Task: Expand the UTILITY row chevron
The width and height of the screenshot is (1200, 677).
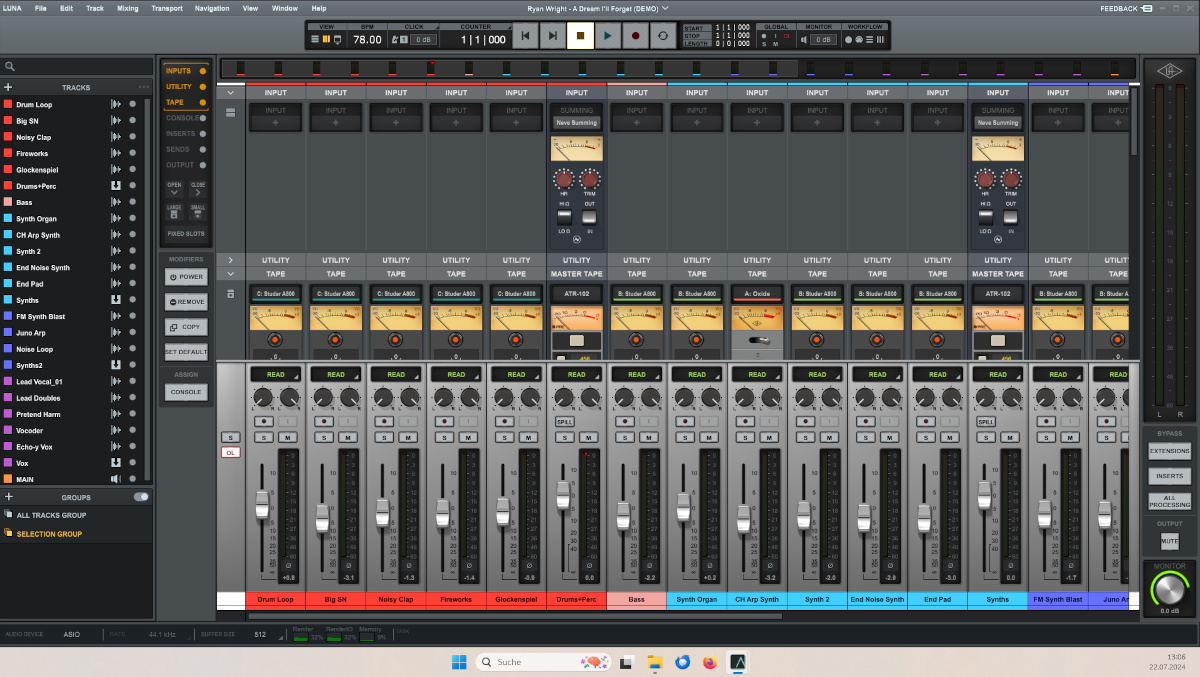Action: click(231, 260)
